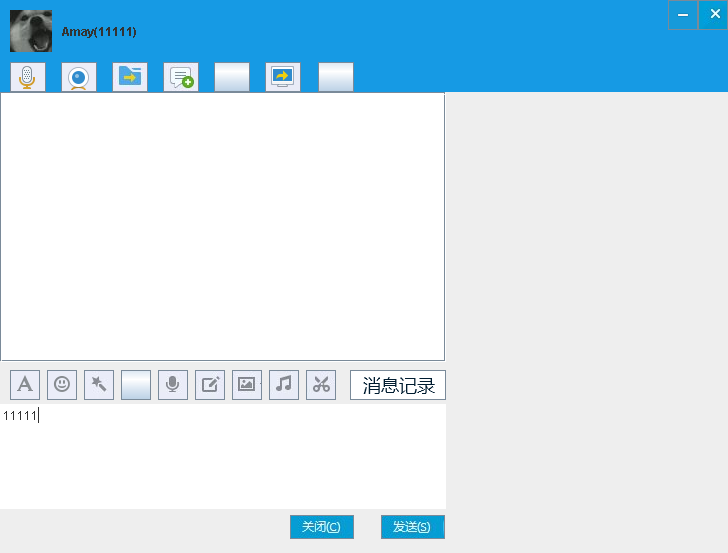Viewport: 728px width, 553px height.
Task: Open 消息记录 message history
Action: (x=398, y=385)
